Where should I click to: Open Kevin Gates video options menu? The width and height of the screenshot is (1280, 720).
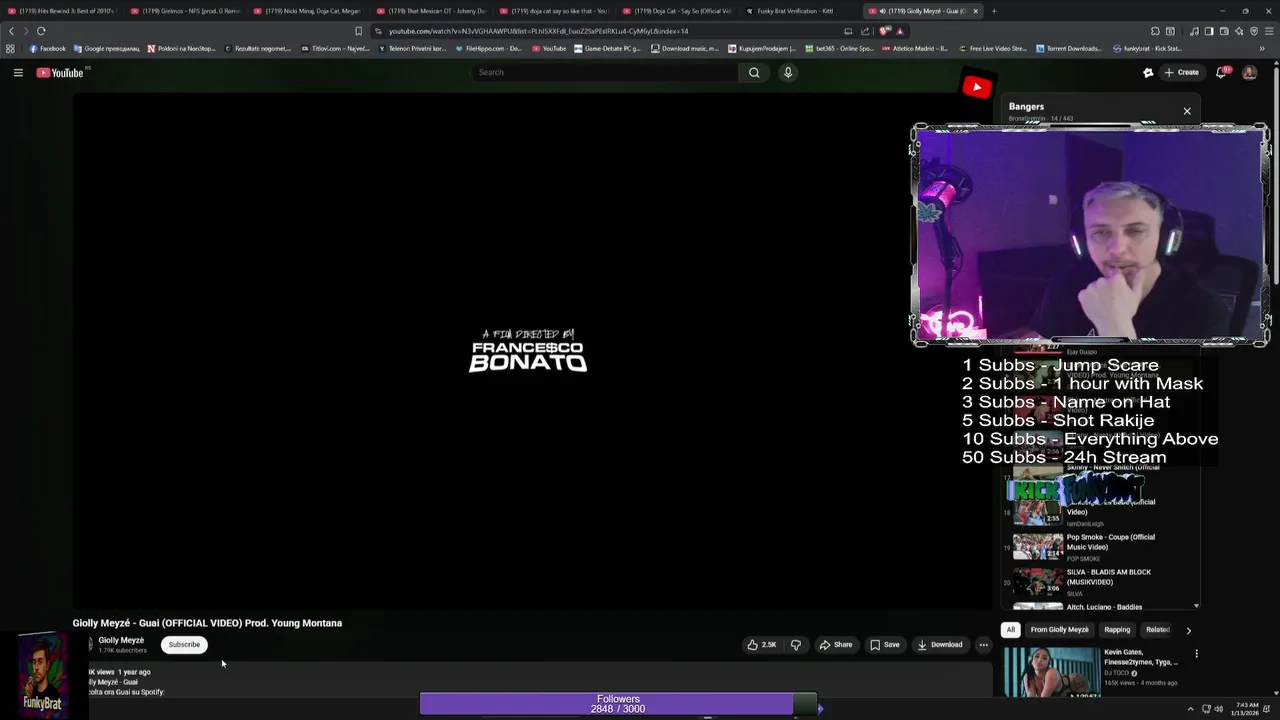pyautogui.click(x=1196, y=654)
